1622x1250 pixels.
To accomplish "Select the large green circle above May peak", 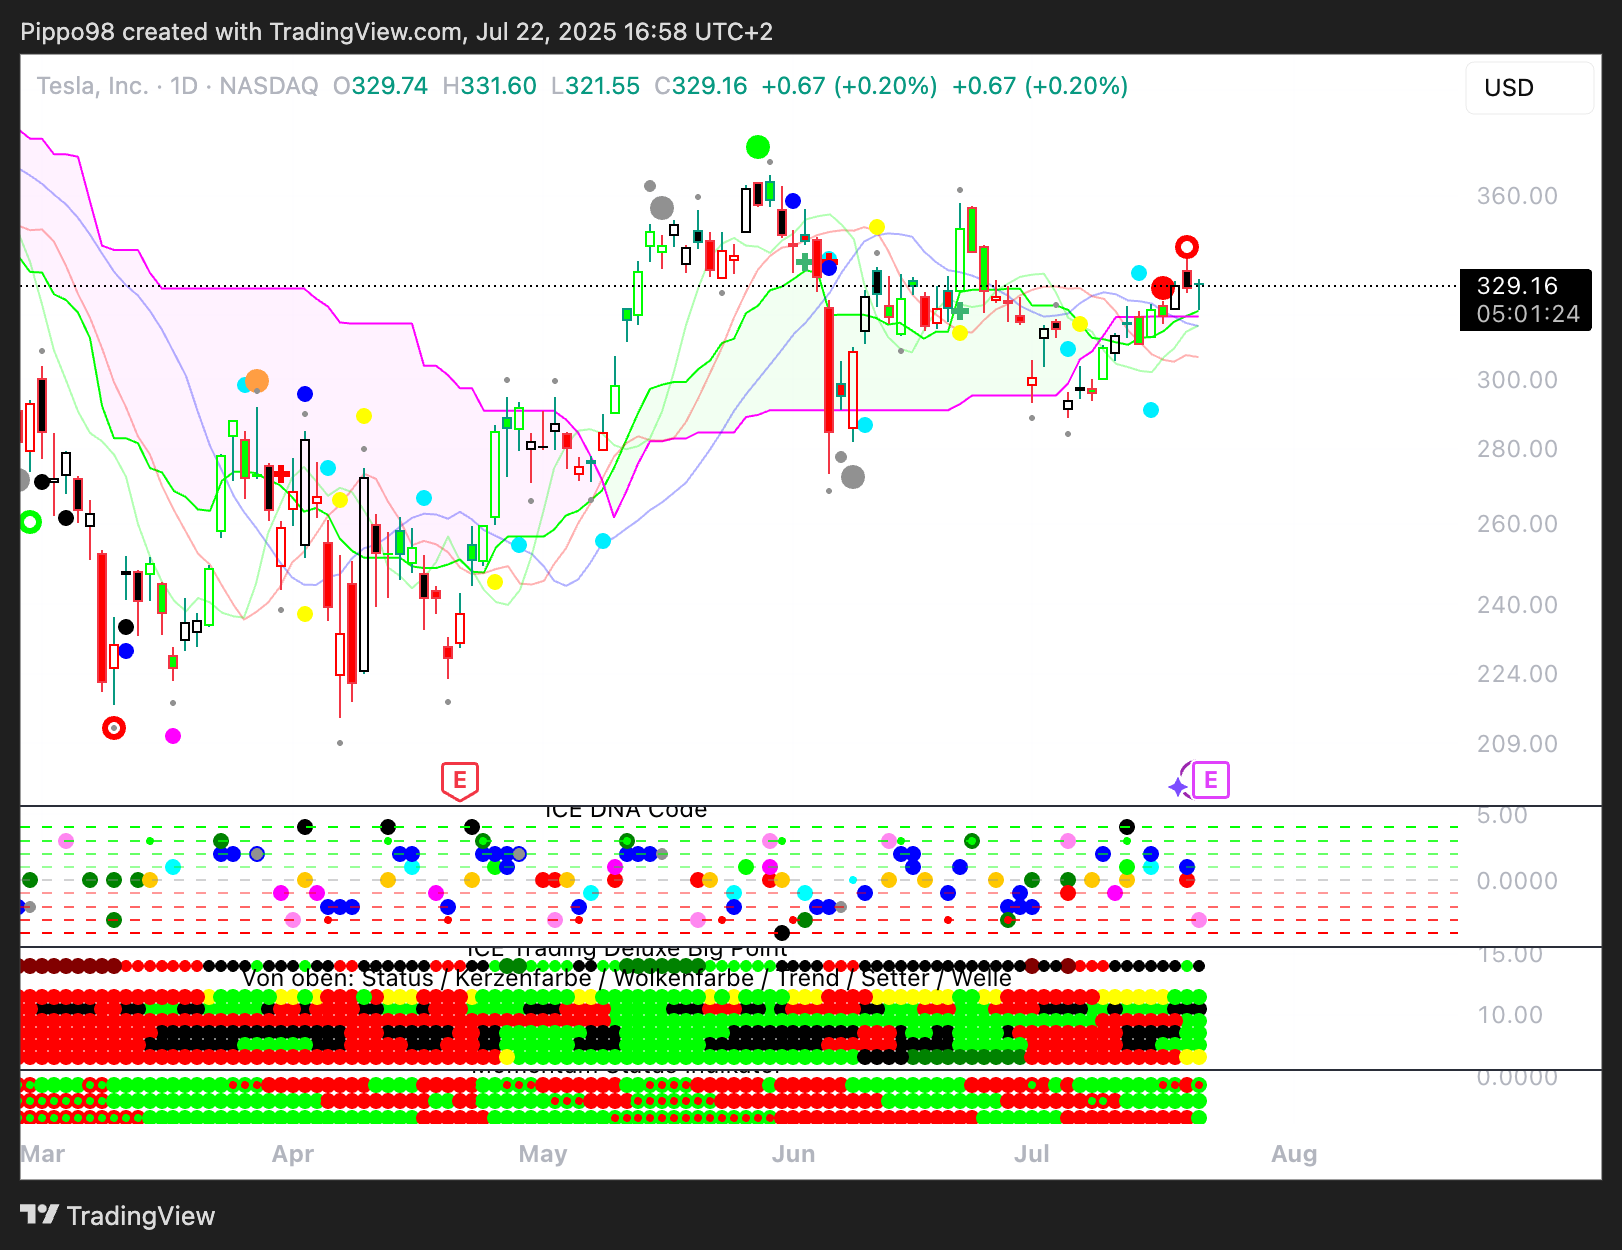I will tap(758, 148).
